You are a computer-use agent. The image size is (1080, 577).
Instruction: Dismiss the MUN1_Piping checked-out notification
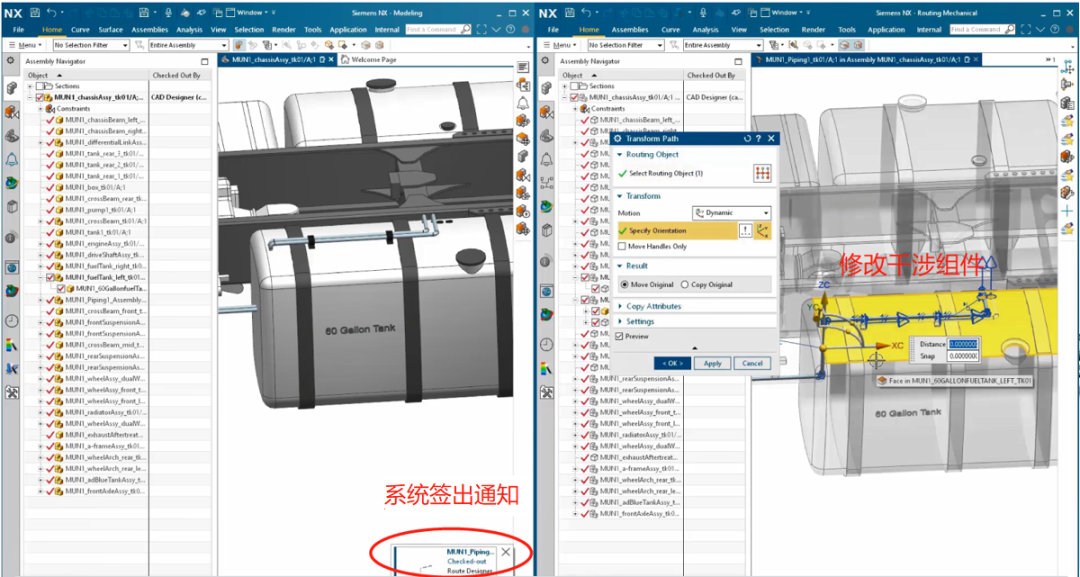tap(506, 552)
